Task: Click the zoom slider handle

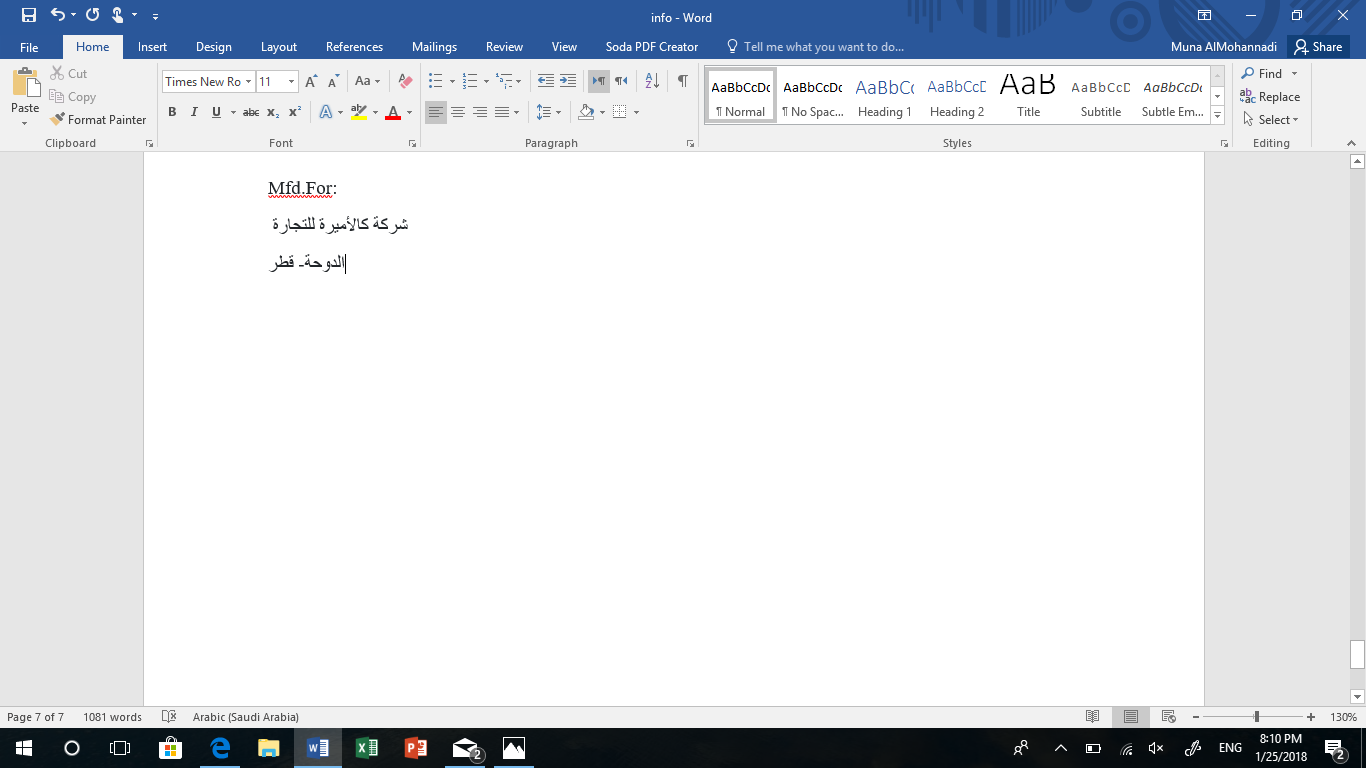Action: tap(1256, 717)
